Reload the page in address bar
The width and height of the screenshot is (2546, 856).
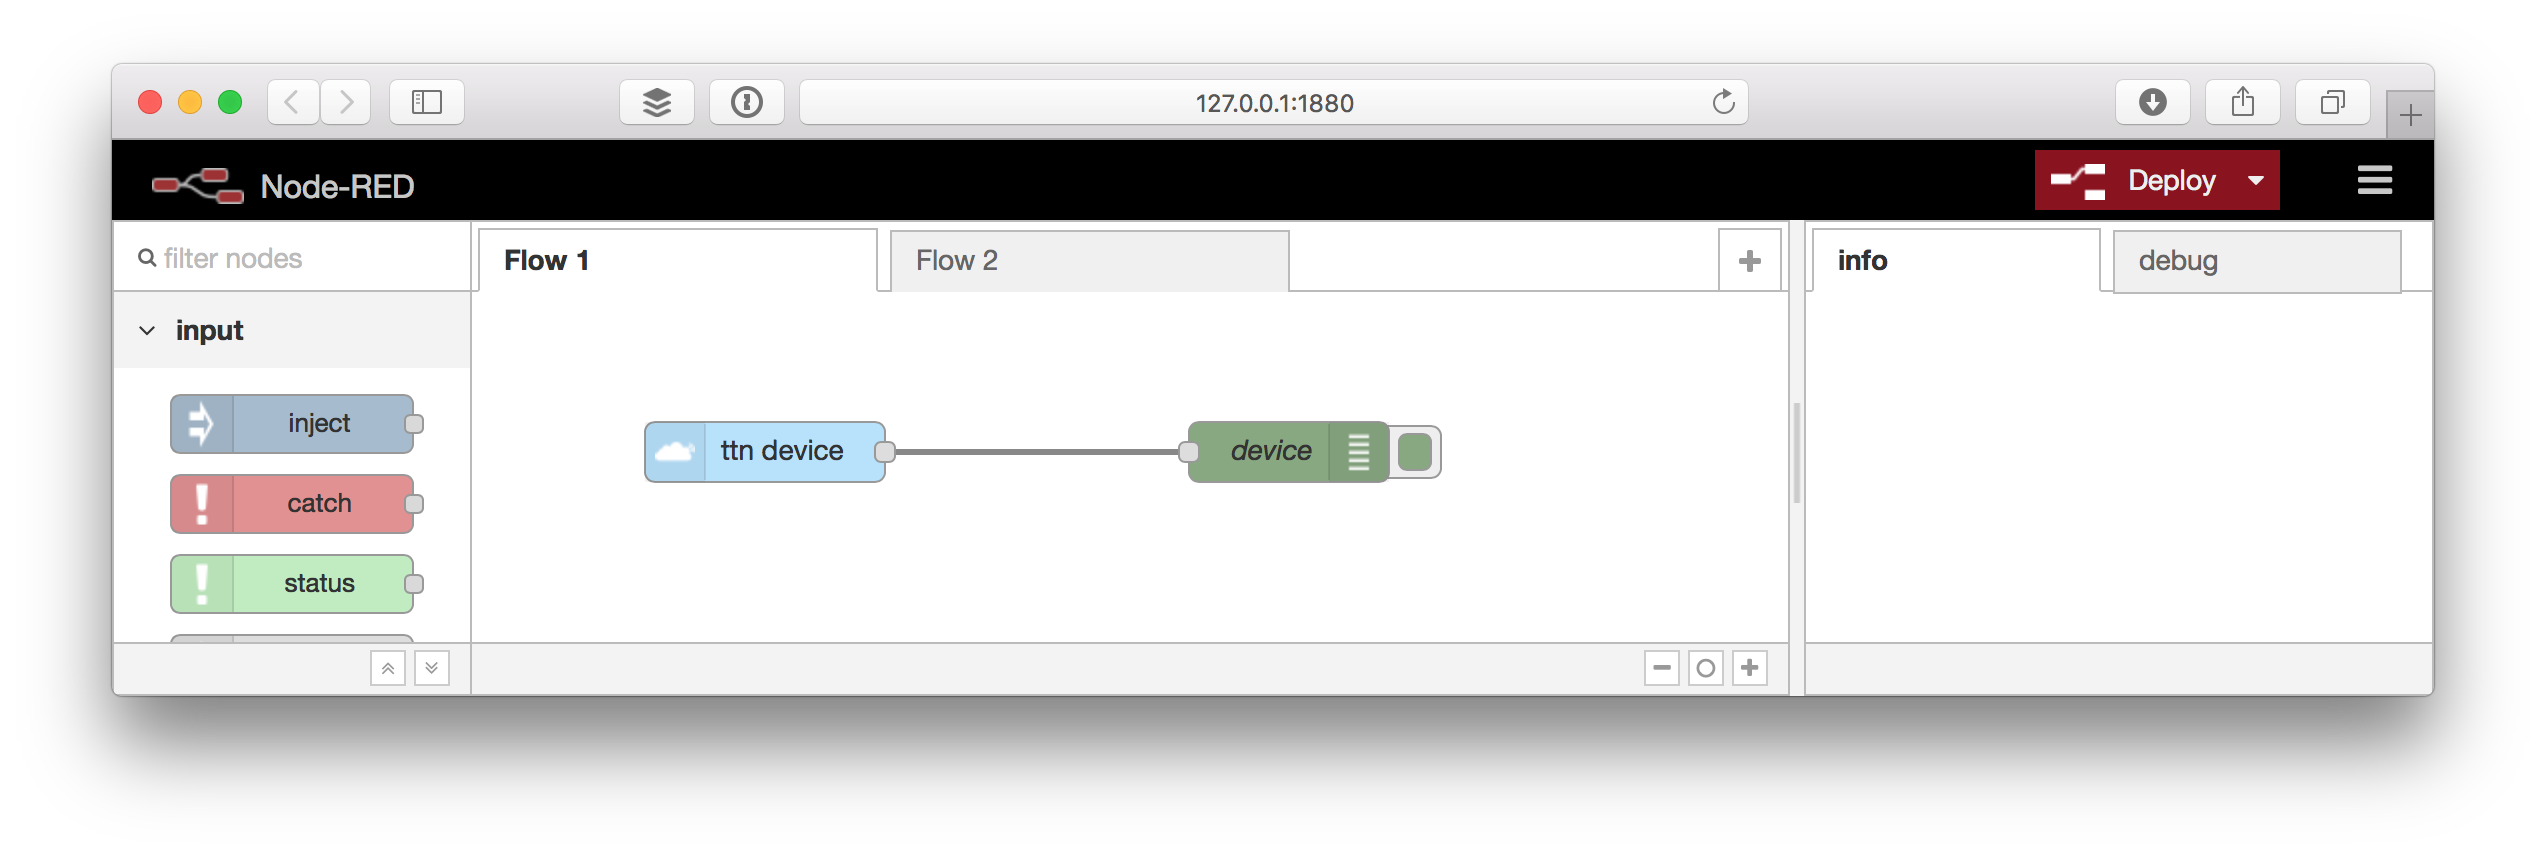[1723, 102]
